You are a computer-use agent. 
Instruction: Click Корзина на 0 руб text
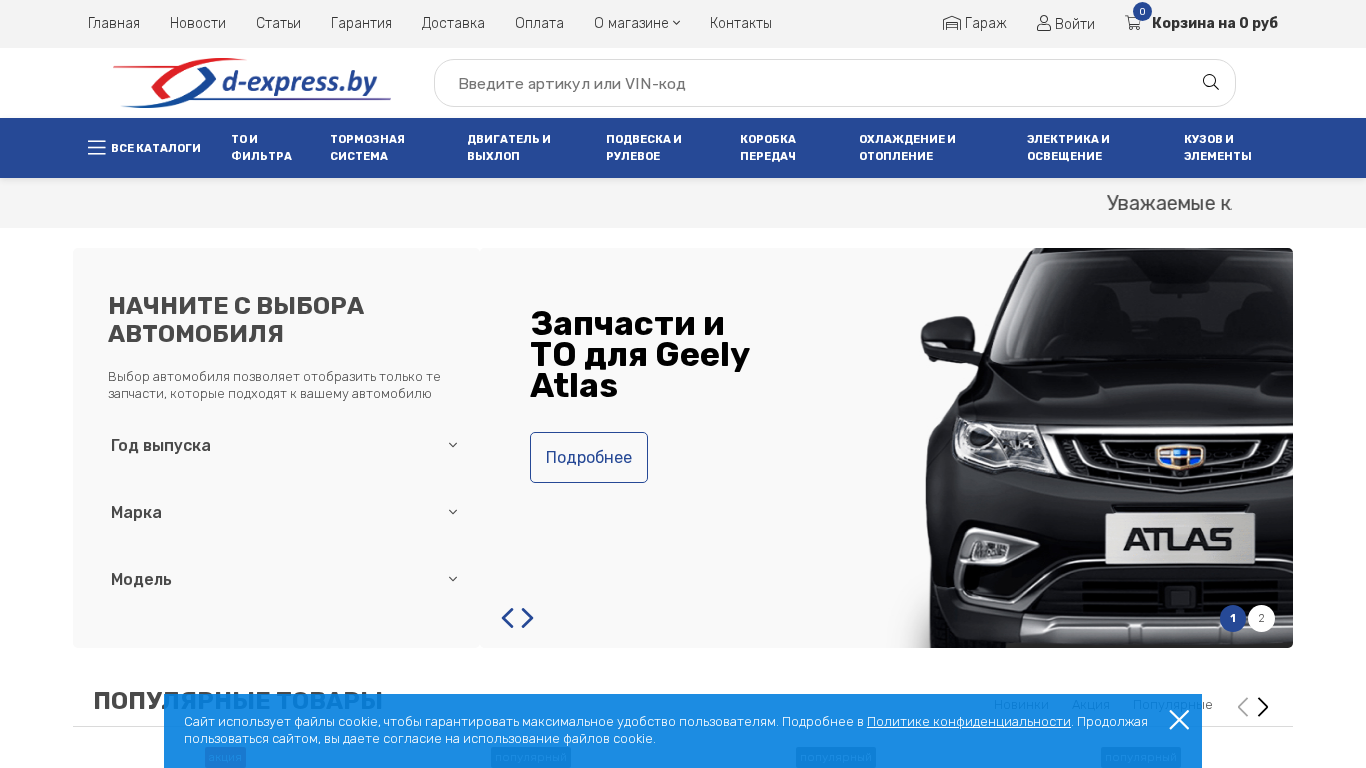1215,23
